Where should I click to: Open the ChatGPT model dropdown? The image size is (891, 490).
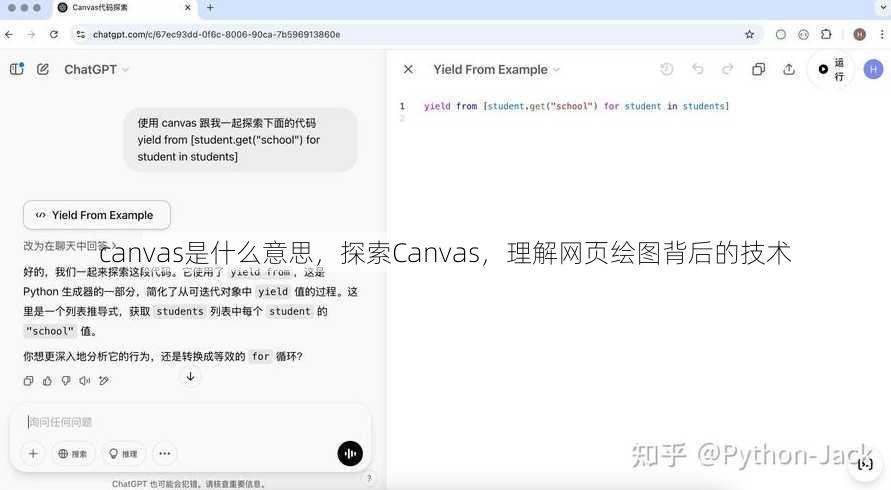pyautogui.click(x=96, y=69)
